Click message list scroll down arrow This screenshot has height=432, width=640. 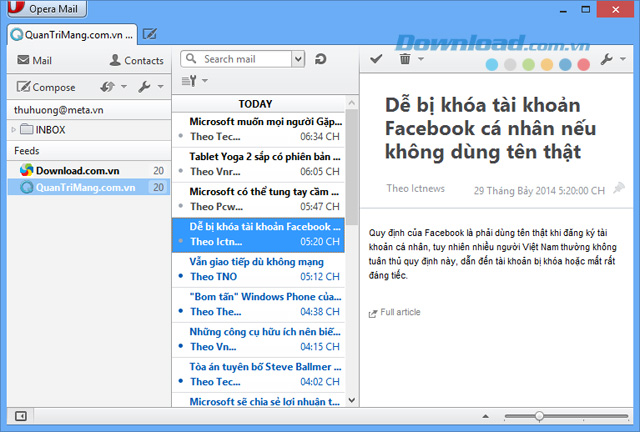coord(352,400)
